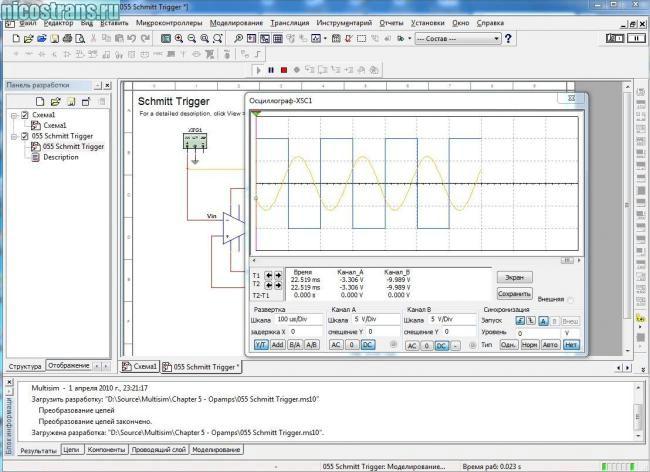
Task: Click the Open file folder icon
Action: [28, 39]
